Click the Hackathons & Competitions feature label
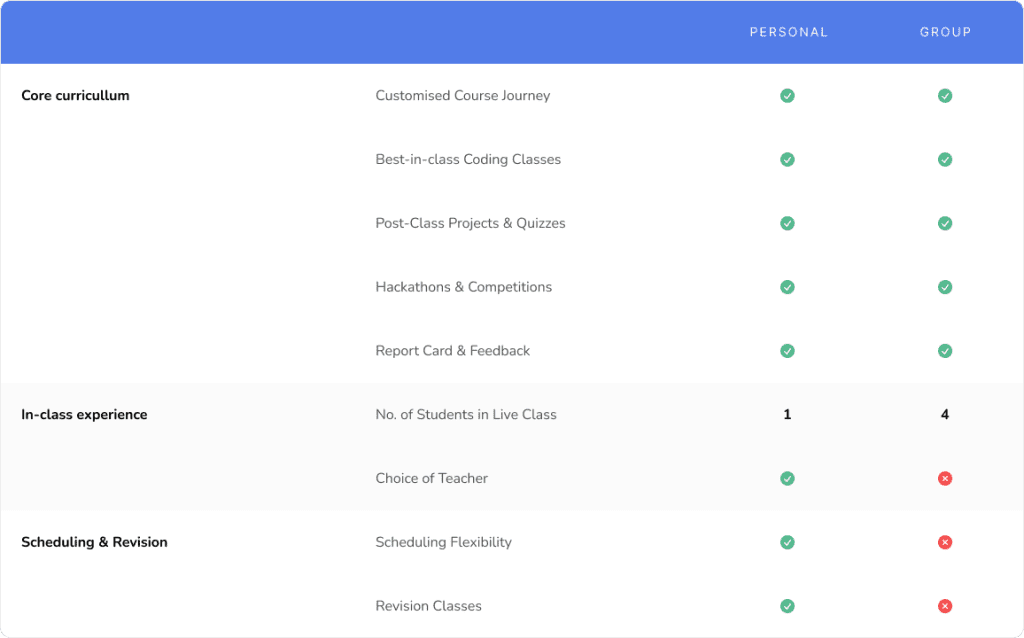The height and width of the screenshot is (638, 1024). pos(463,287)
